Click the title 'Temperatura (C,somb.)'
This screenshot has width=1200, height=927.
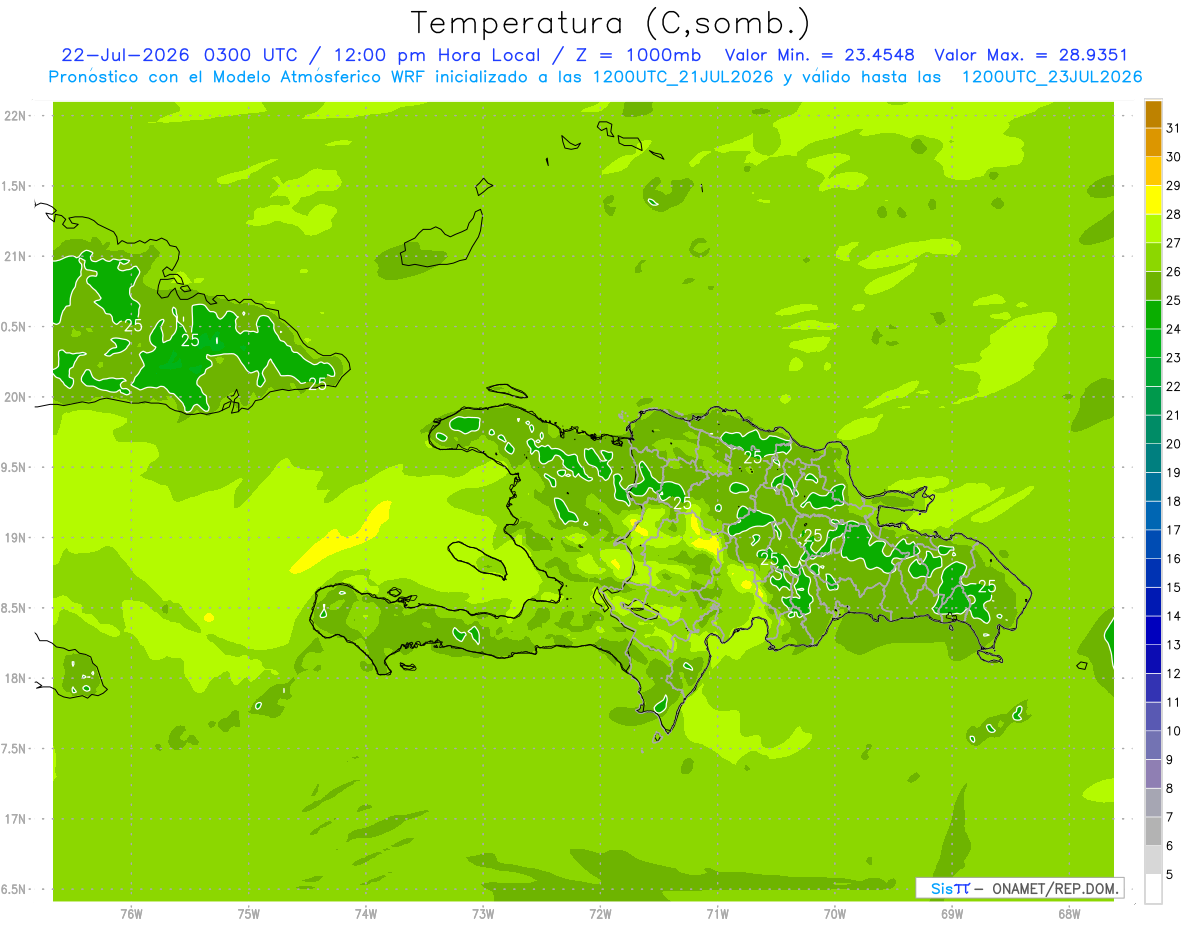pos(610,23)
